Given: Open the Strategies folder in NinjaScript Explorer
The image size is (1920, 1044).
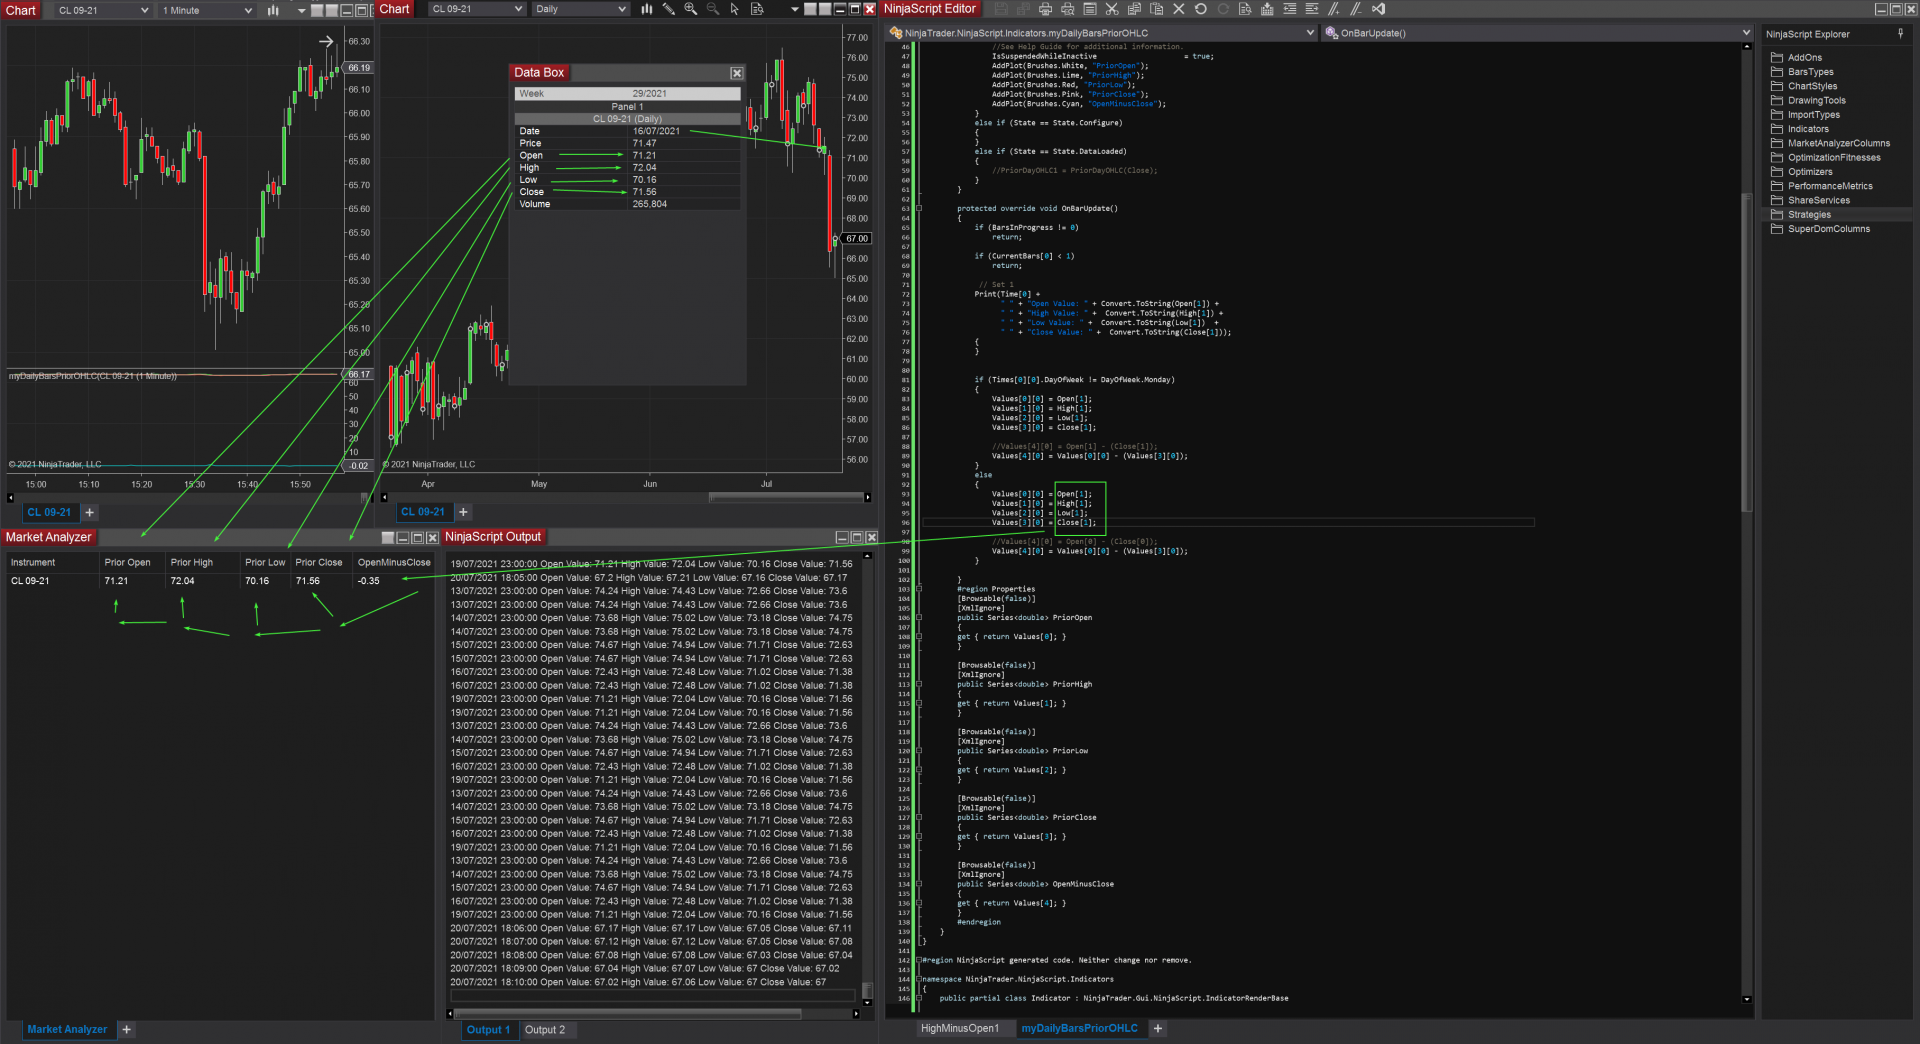Looking at the screenshot, I should pos(1809,215).
